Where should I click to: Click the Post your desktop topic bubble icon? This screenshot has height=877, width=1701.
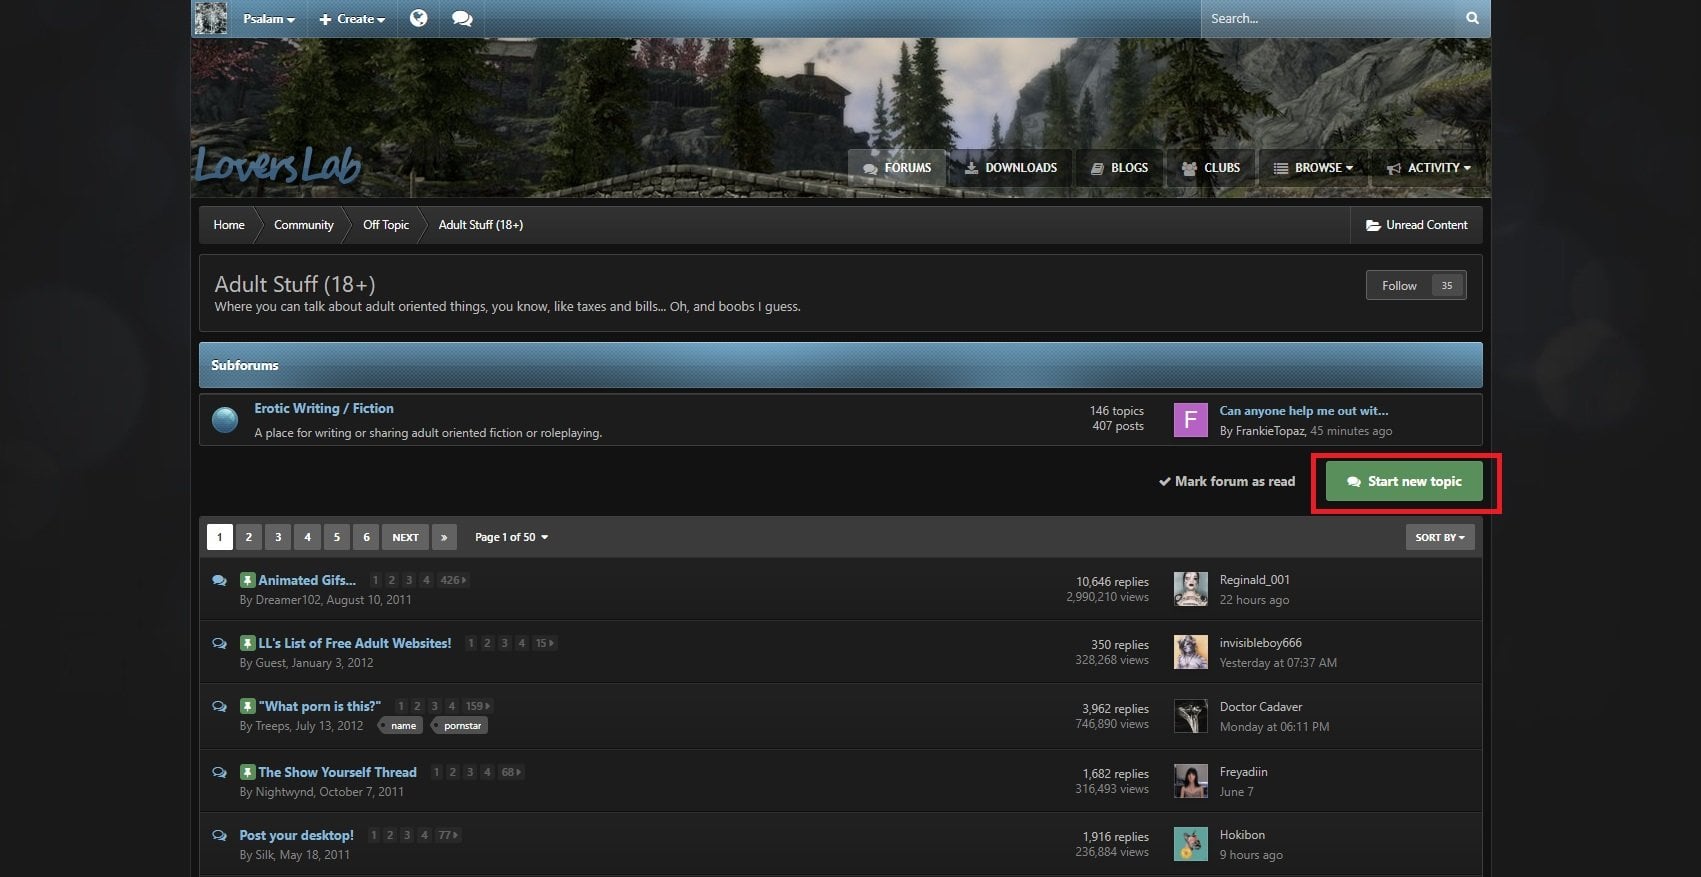219,835
